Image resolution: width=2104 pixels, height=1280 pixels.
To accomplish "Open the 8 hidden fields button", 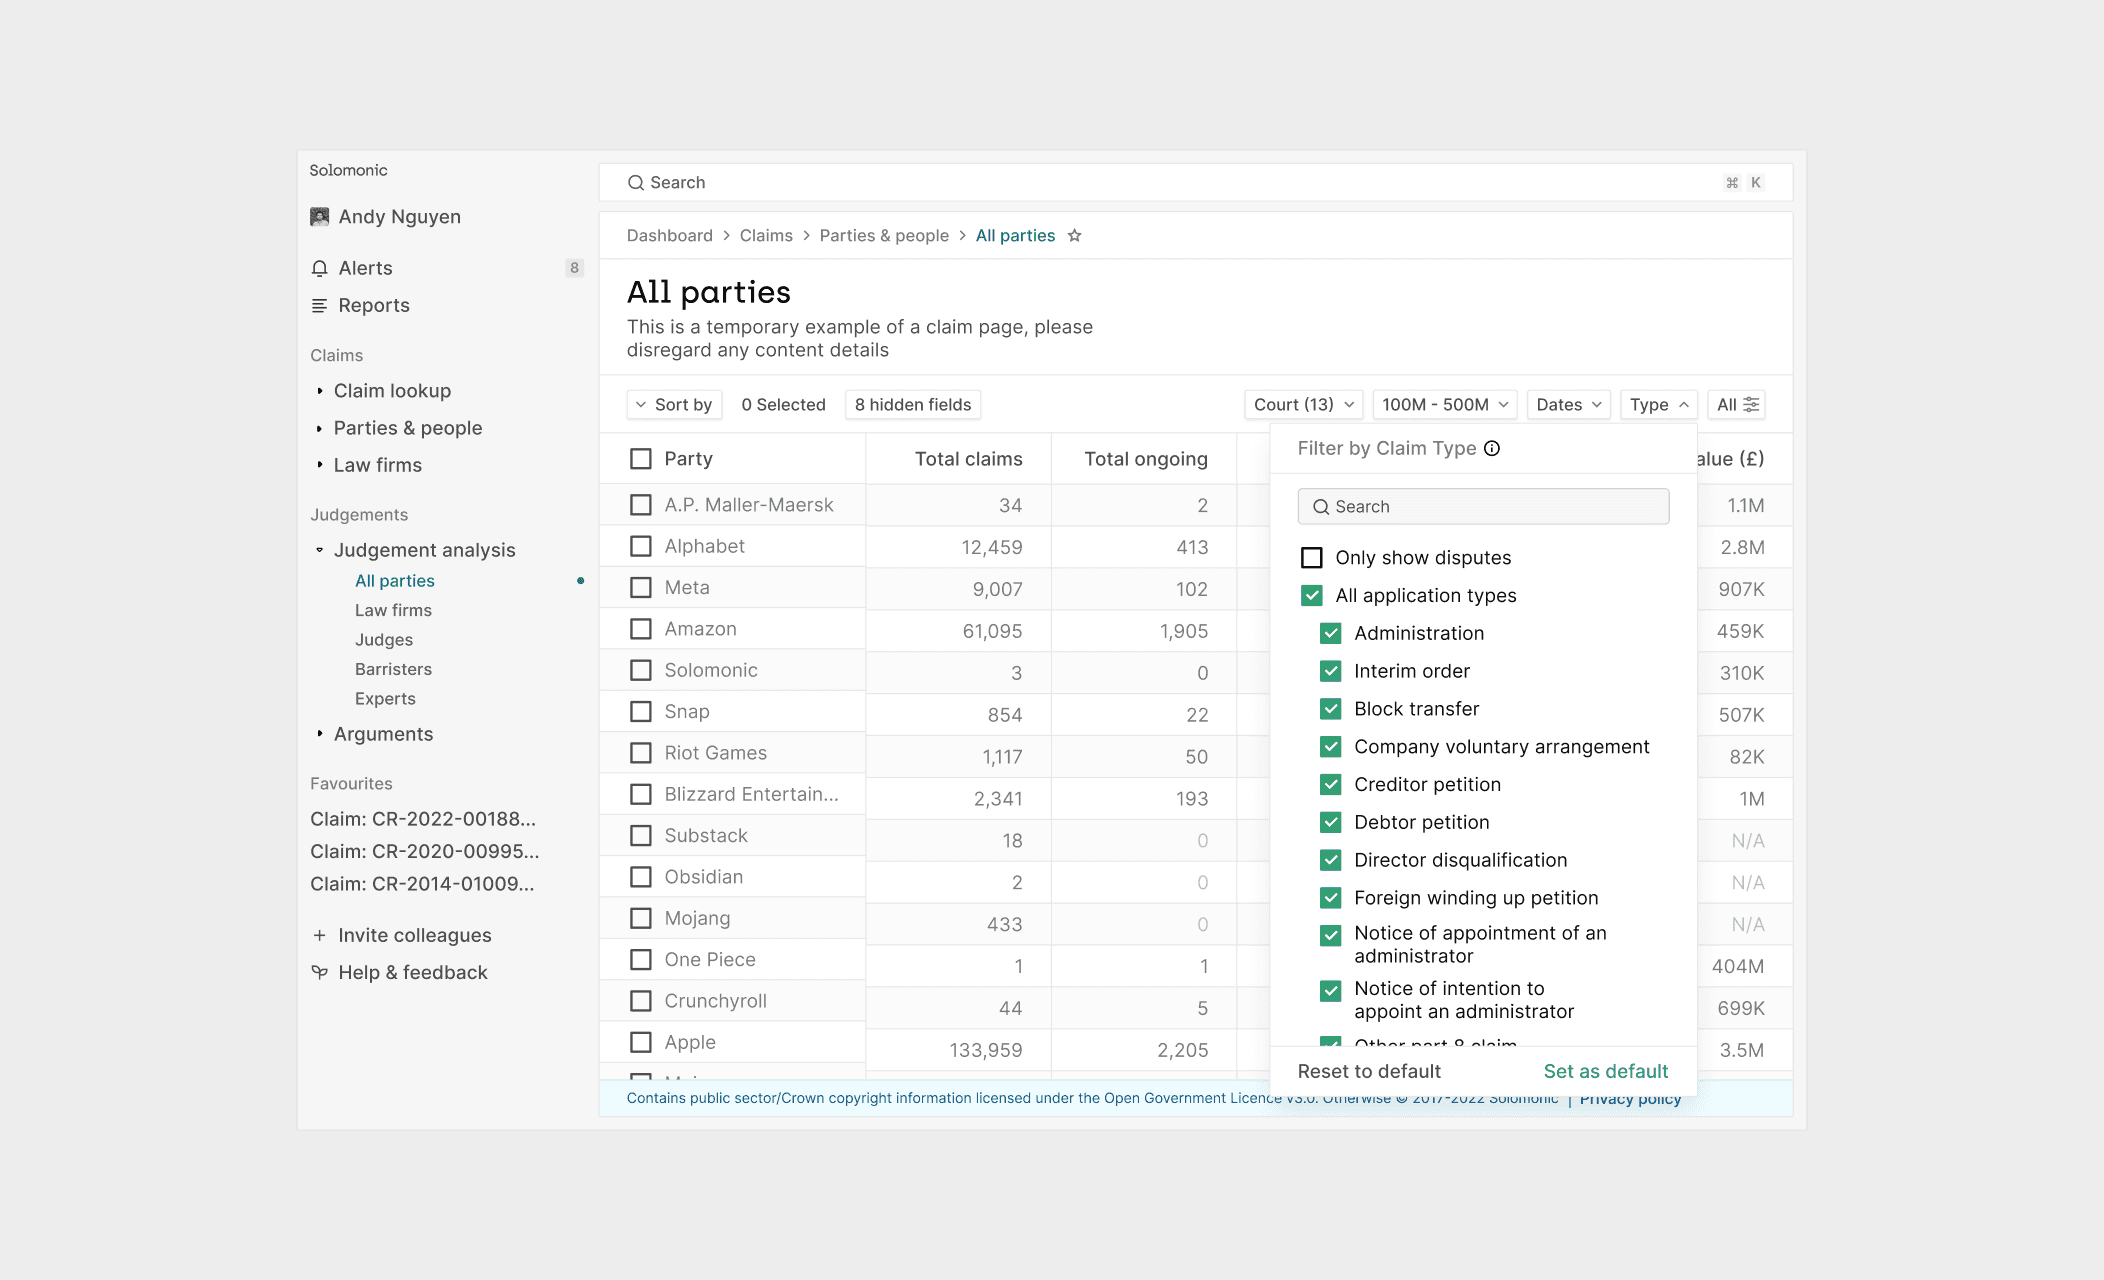I will [912, 404].
